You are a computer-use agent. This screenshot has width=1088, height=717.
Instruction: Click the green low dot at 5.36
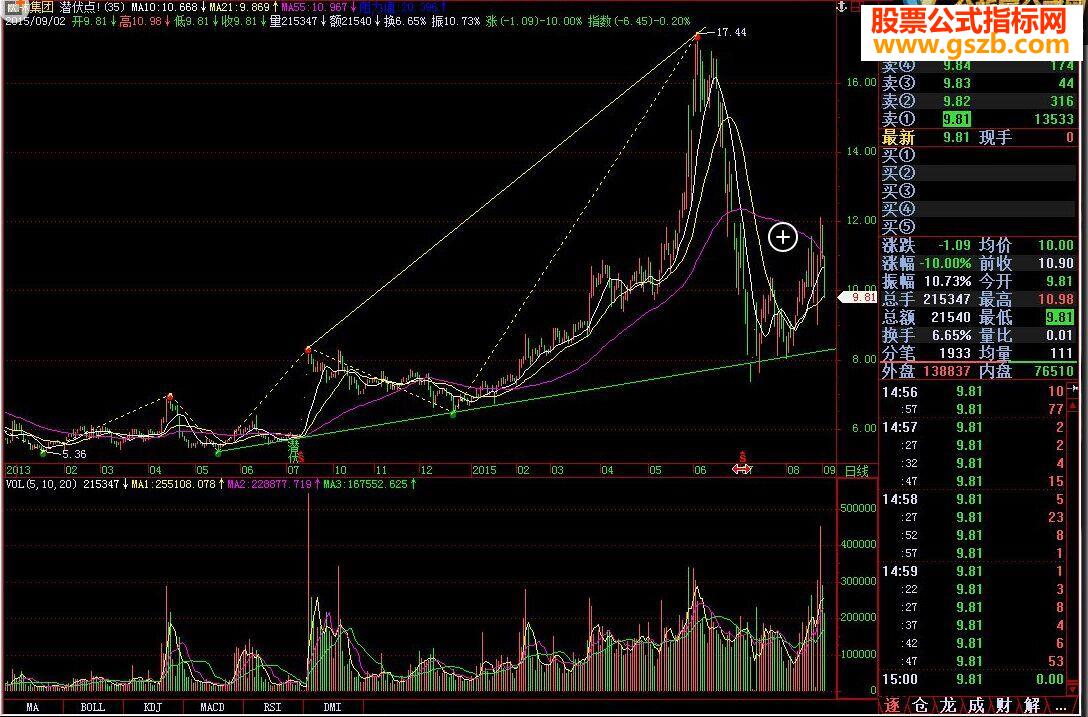(43, 453)
